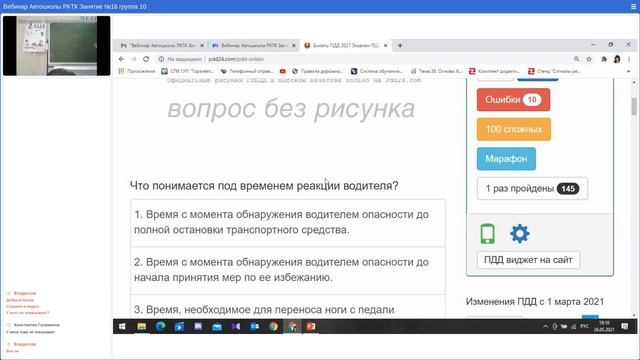Click the webinar presenter video thumbnail
The image size is (640, 360).
[57, 46]
